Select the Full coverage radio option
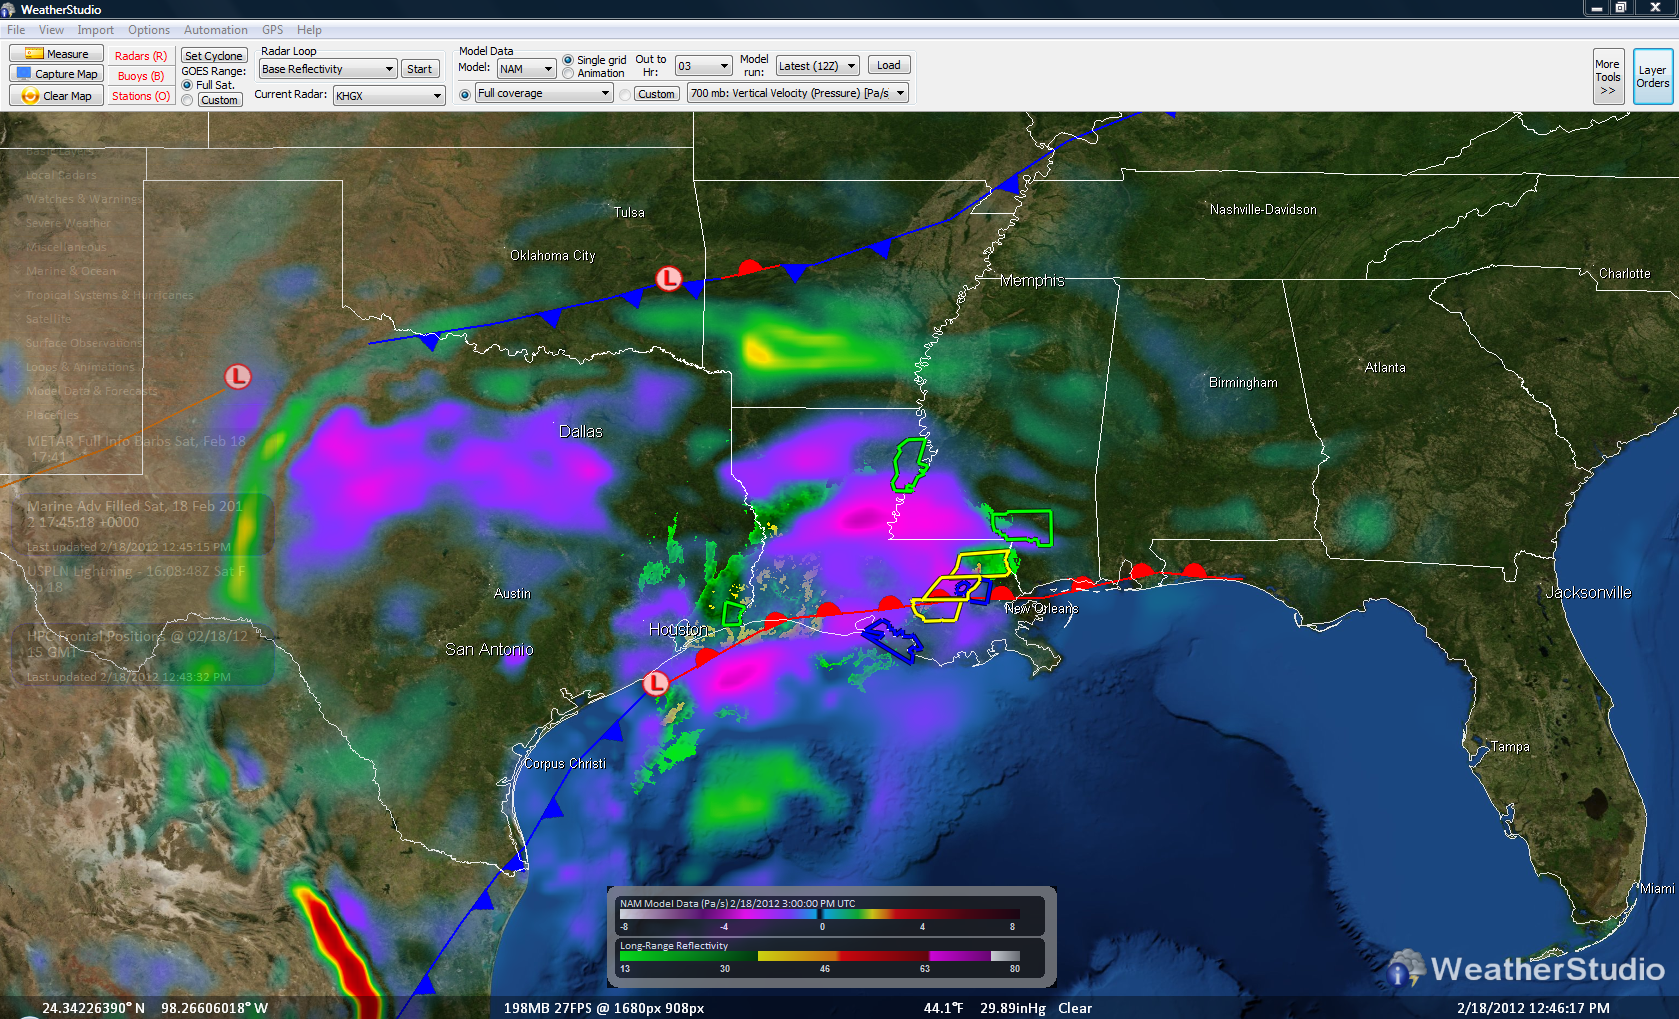Image resolution: width=1679 pixels, height=1019 pixels. click(464, 93)
